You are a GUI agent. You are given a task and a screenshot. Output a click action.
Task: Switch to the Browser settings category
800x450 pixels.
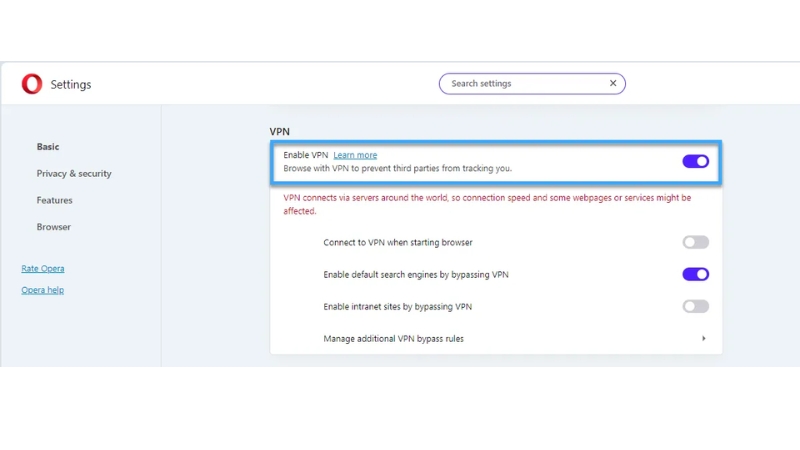[x=54, y=227]
